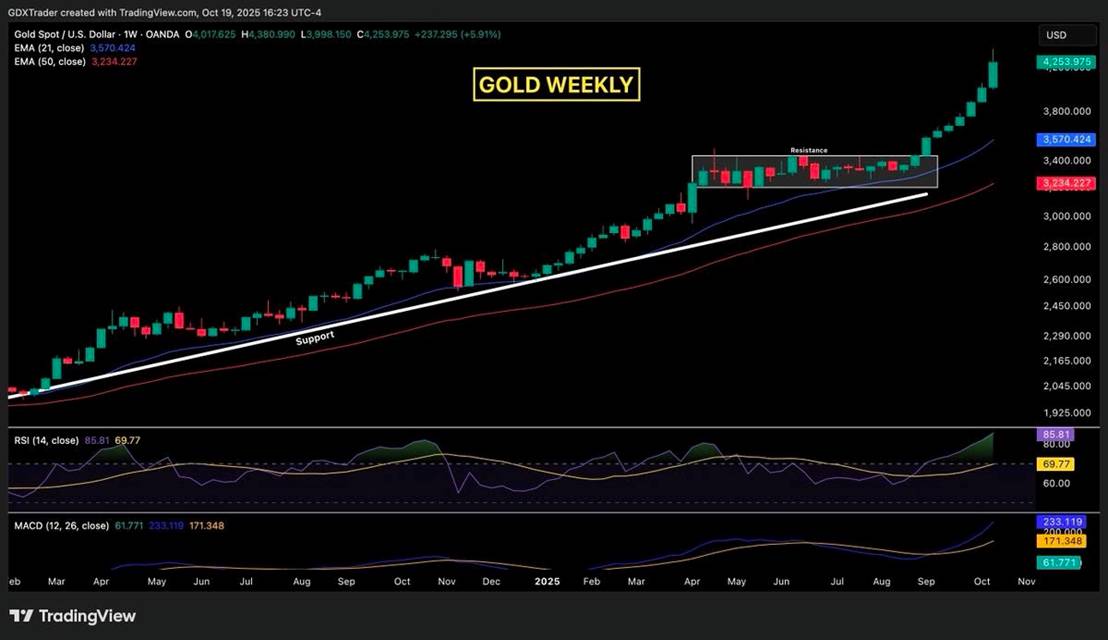The height and width of the screenshot is (640, 1108).
Task: Click the 1,925.000 price axis label
Action: tap(1067, 413)
